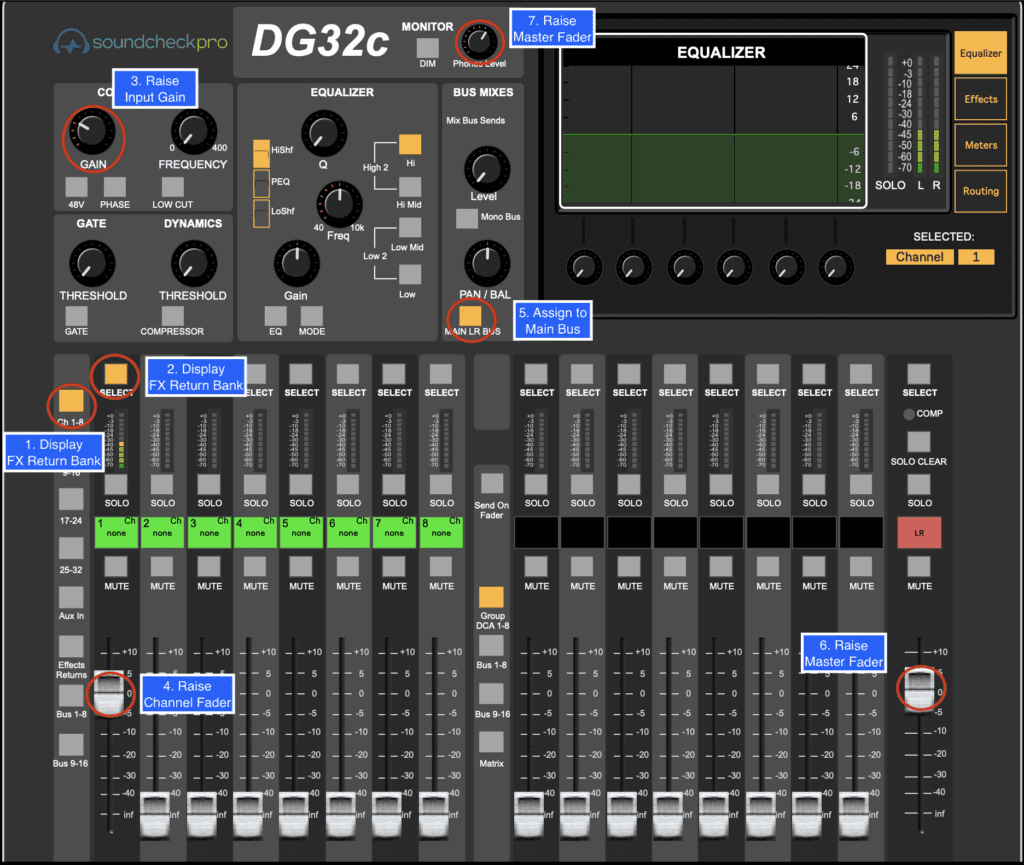Toggle the Mono Bus button
1024x865 pixels.
(467, 218)
